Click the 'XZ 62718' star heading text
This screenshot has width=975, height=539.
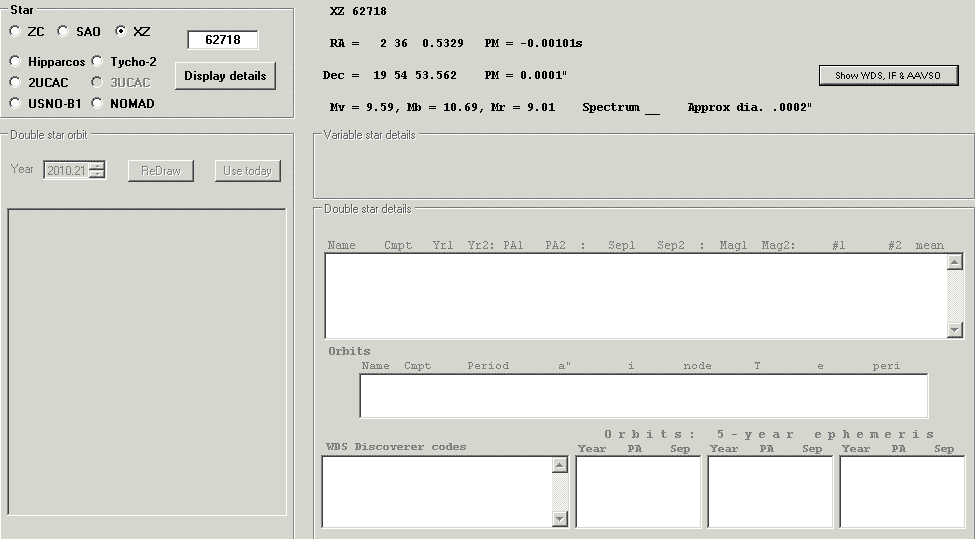click(358, 11)
